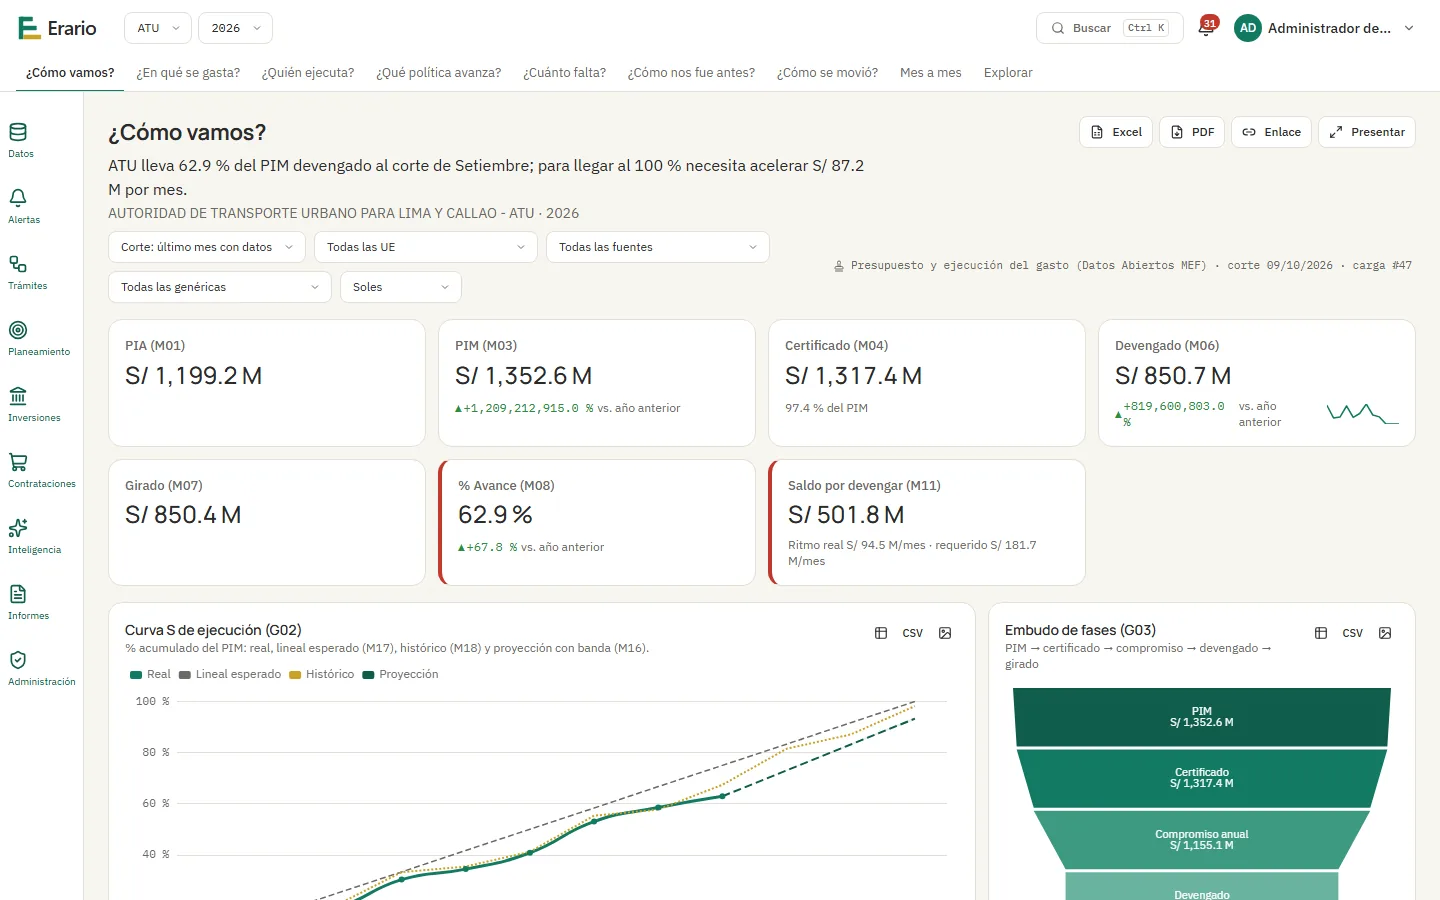Switch to ¿En qué se gasta? tab
The image size is (1440, 900).
pyautogui.click(x=188, y=73)
